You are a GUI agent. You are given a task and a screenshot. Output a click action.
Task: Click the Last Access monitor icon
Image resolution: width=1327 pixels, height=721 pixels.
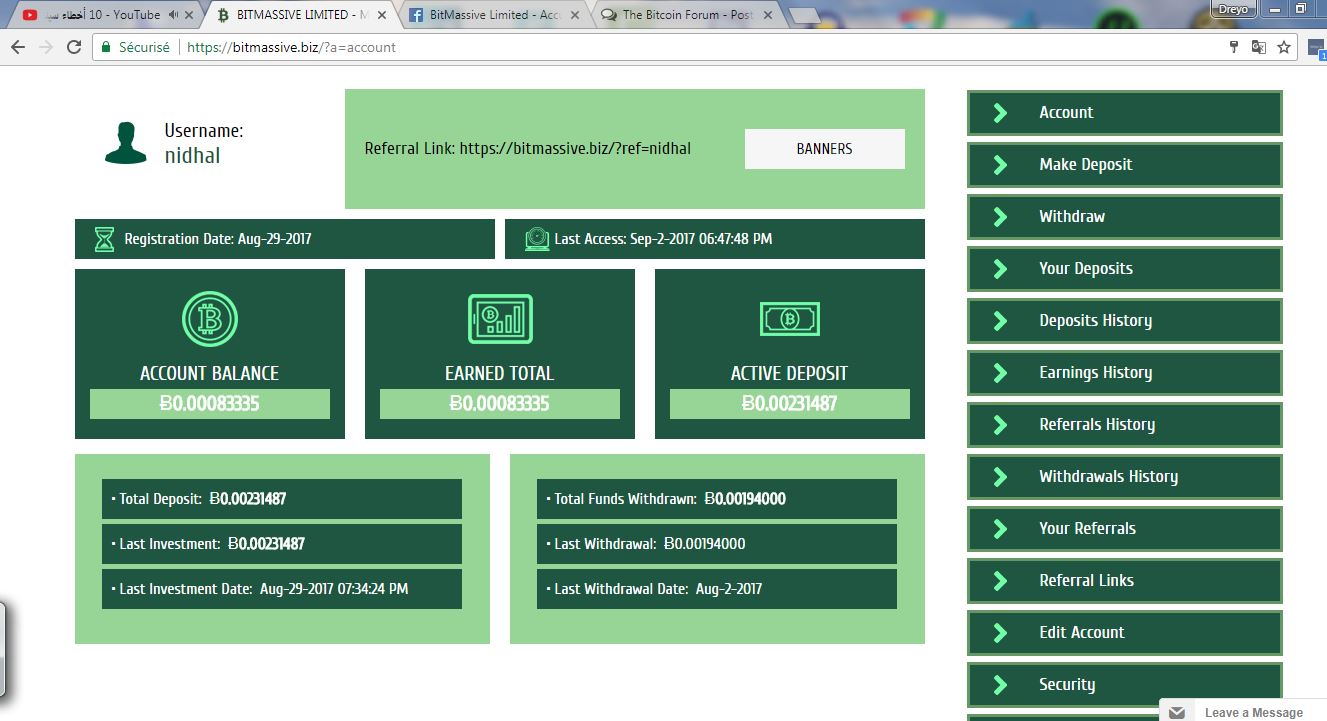[537, 239]
